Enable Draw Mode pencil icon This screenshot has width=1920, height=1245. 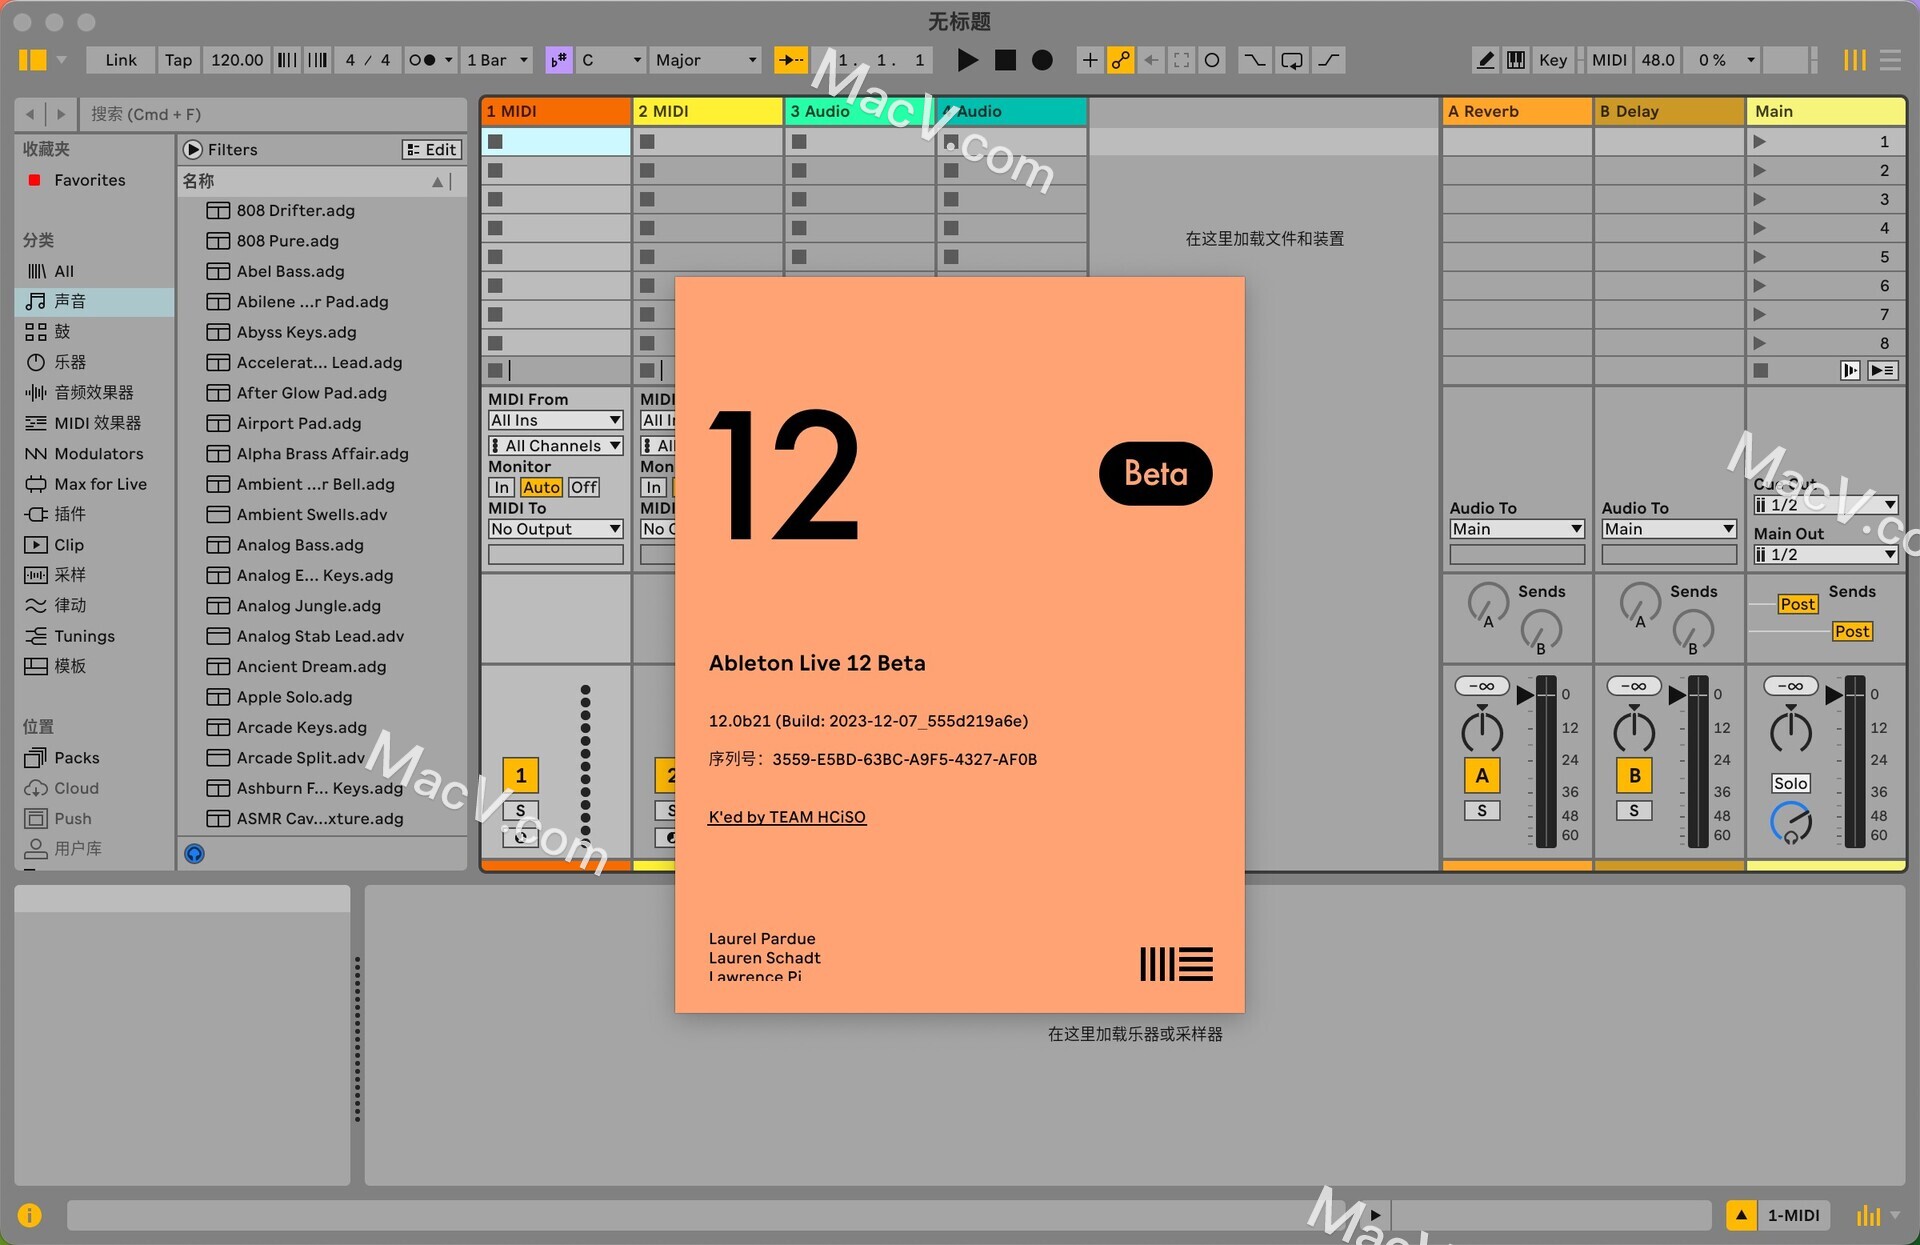pos(1486,60)
